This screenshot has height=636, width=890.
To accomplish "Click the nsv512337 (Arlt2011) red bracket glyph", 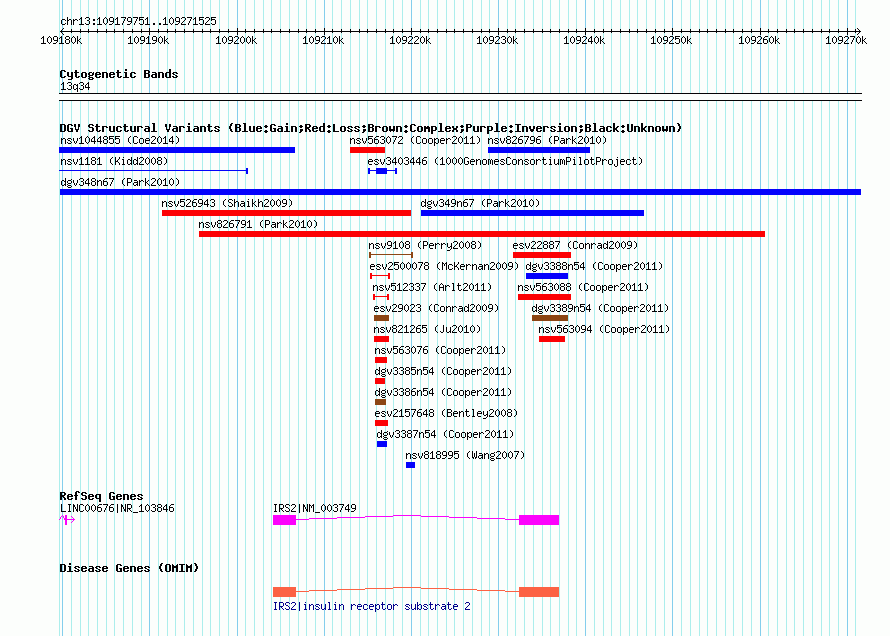I will pyautogui.click(x=381, y=297).
